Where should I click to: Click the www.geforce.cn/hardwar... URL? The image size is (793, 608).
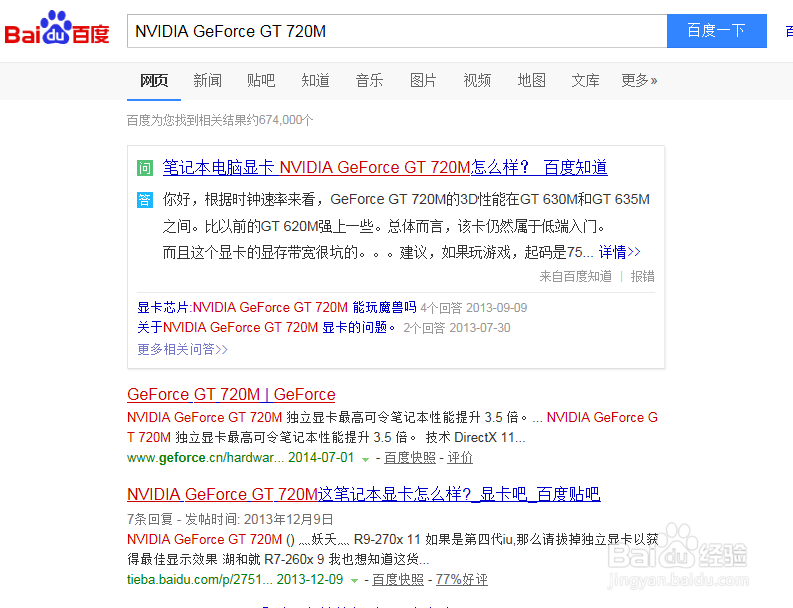(x=205, y=458)
